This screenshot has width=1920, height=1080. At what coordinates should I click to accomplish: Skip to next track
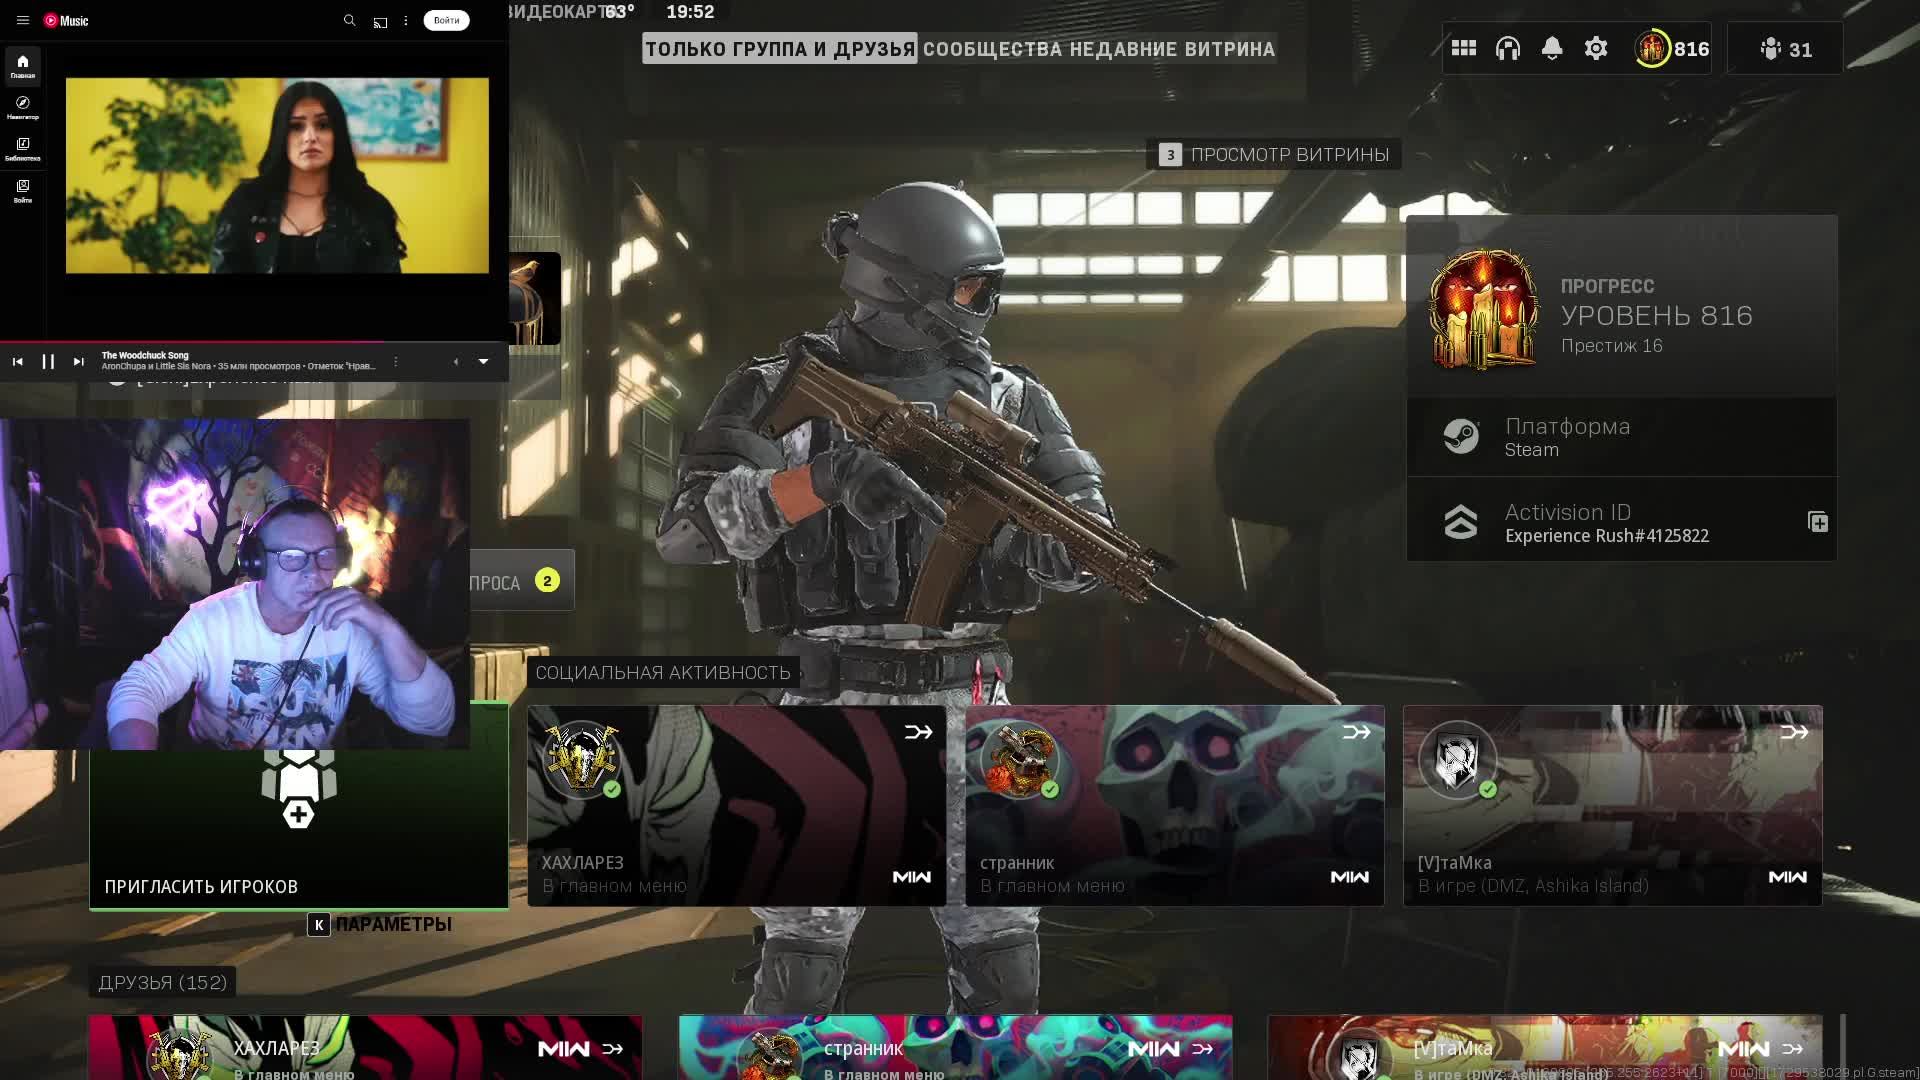[79, 362]
